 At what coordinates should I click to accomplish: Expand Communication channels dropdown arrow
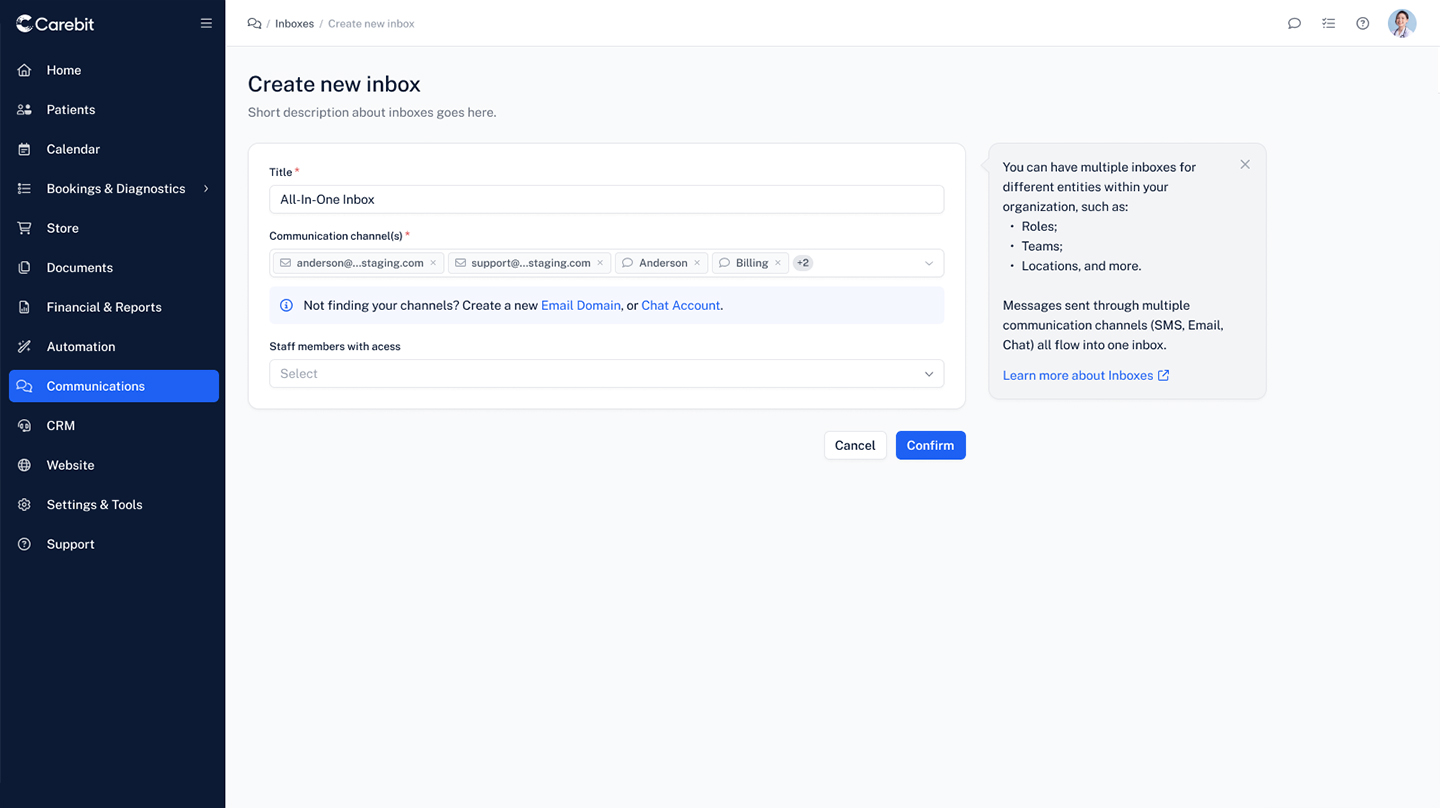click(929, 263)
